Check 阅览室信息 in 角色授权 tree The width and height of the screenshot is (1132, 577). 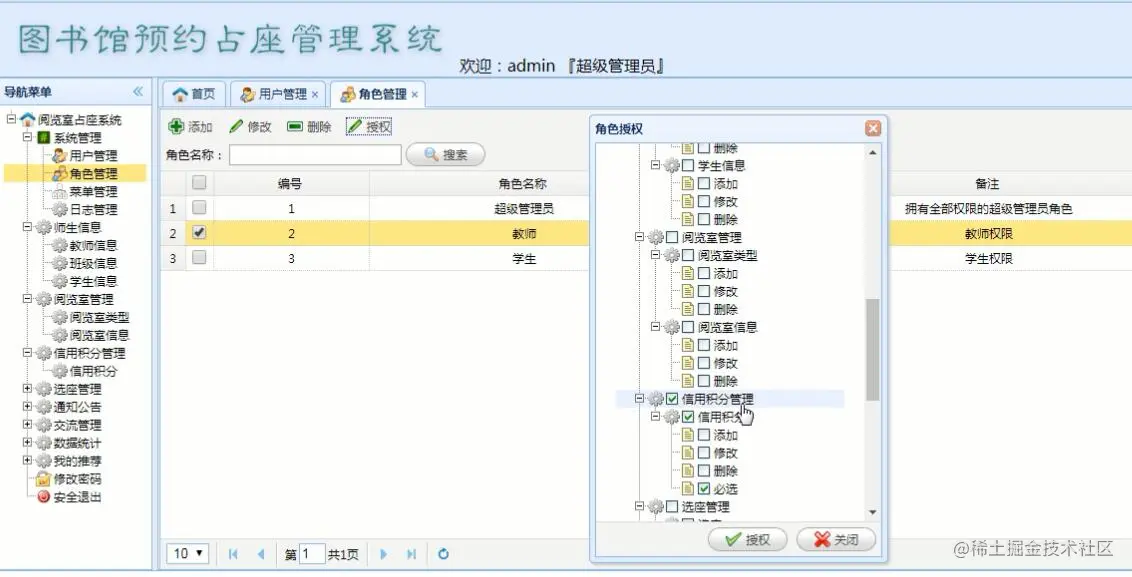pos(688,327)
